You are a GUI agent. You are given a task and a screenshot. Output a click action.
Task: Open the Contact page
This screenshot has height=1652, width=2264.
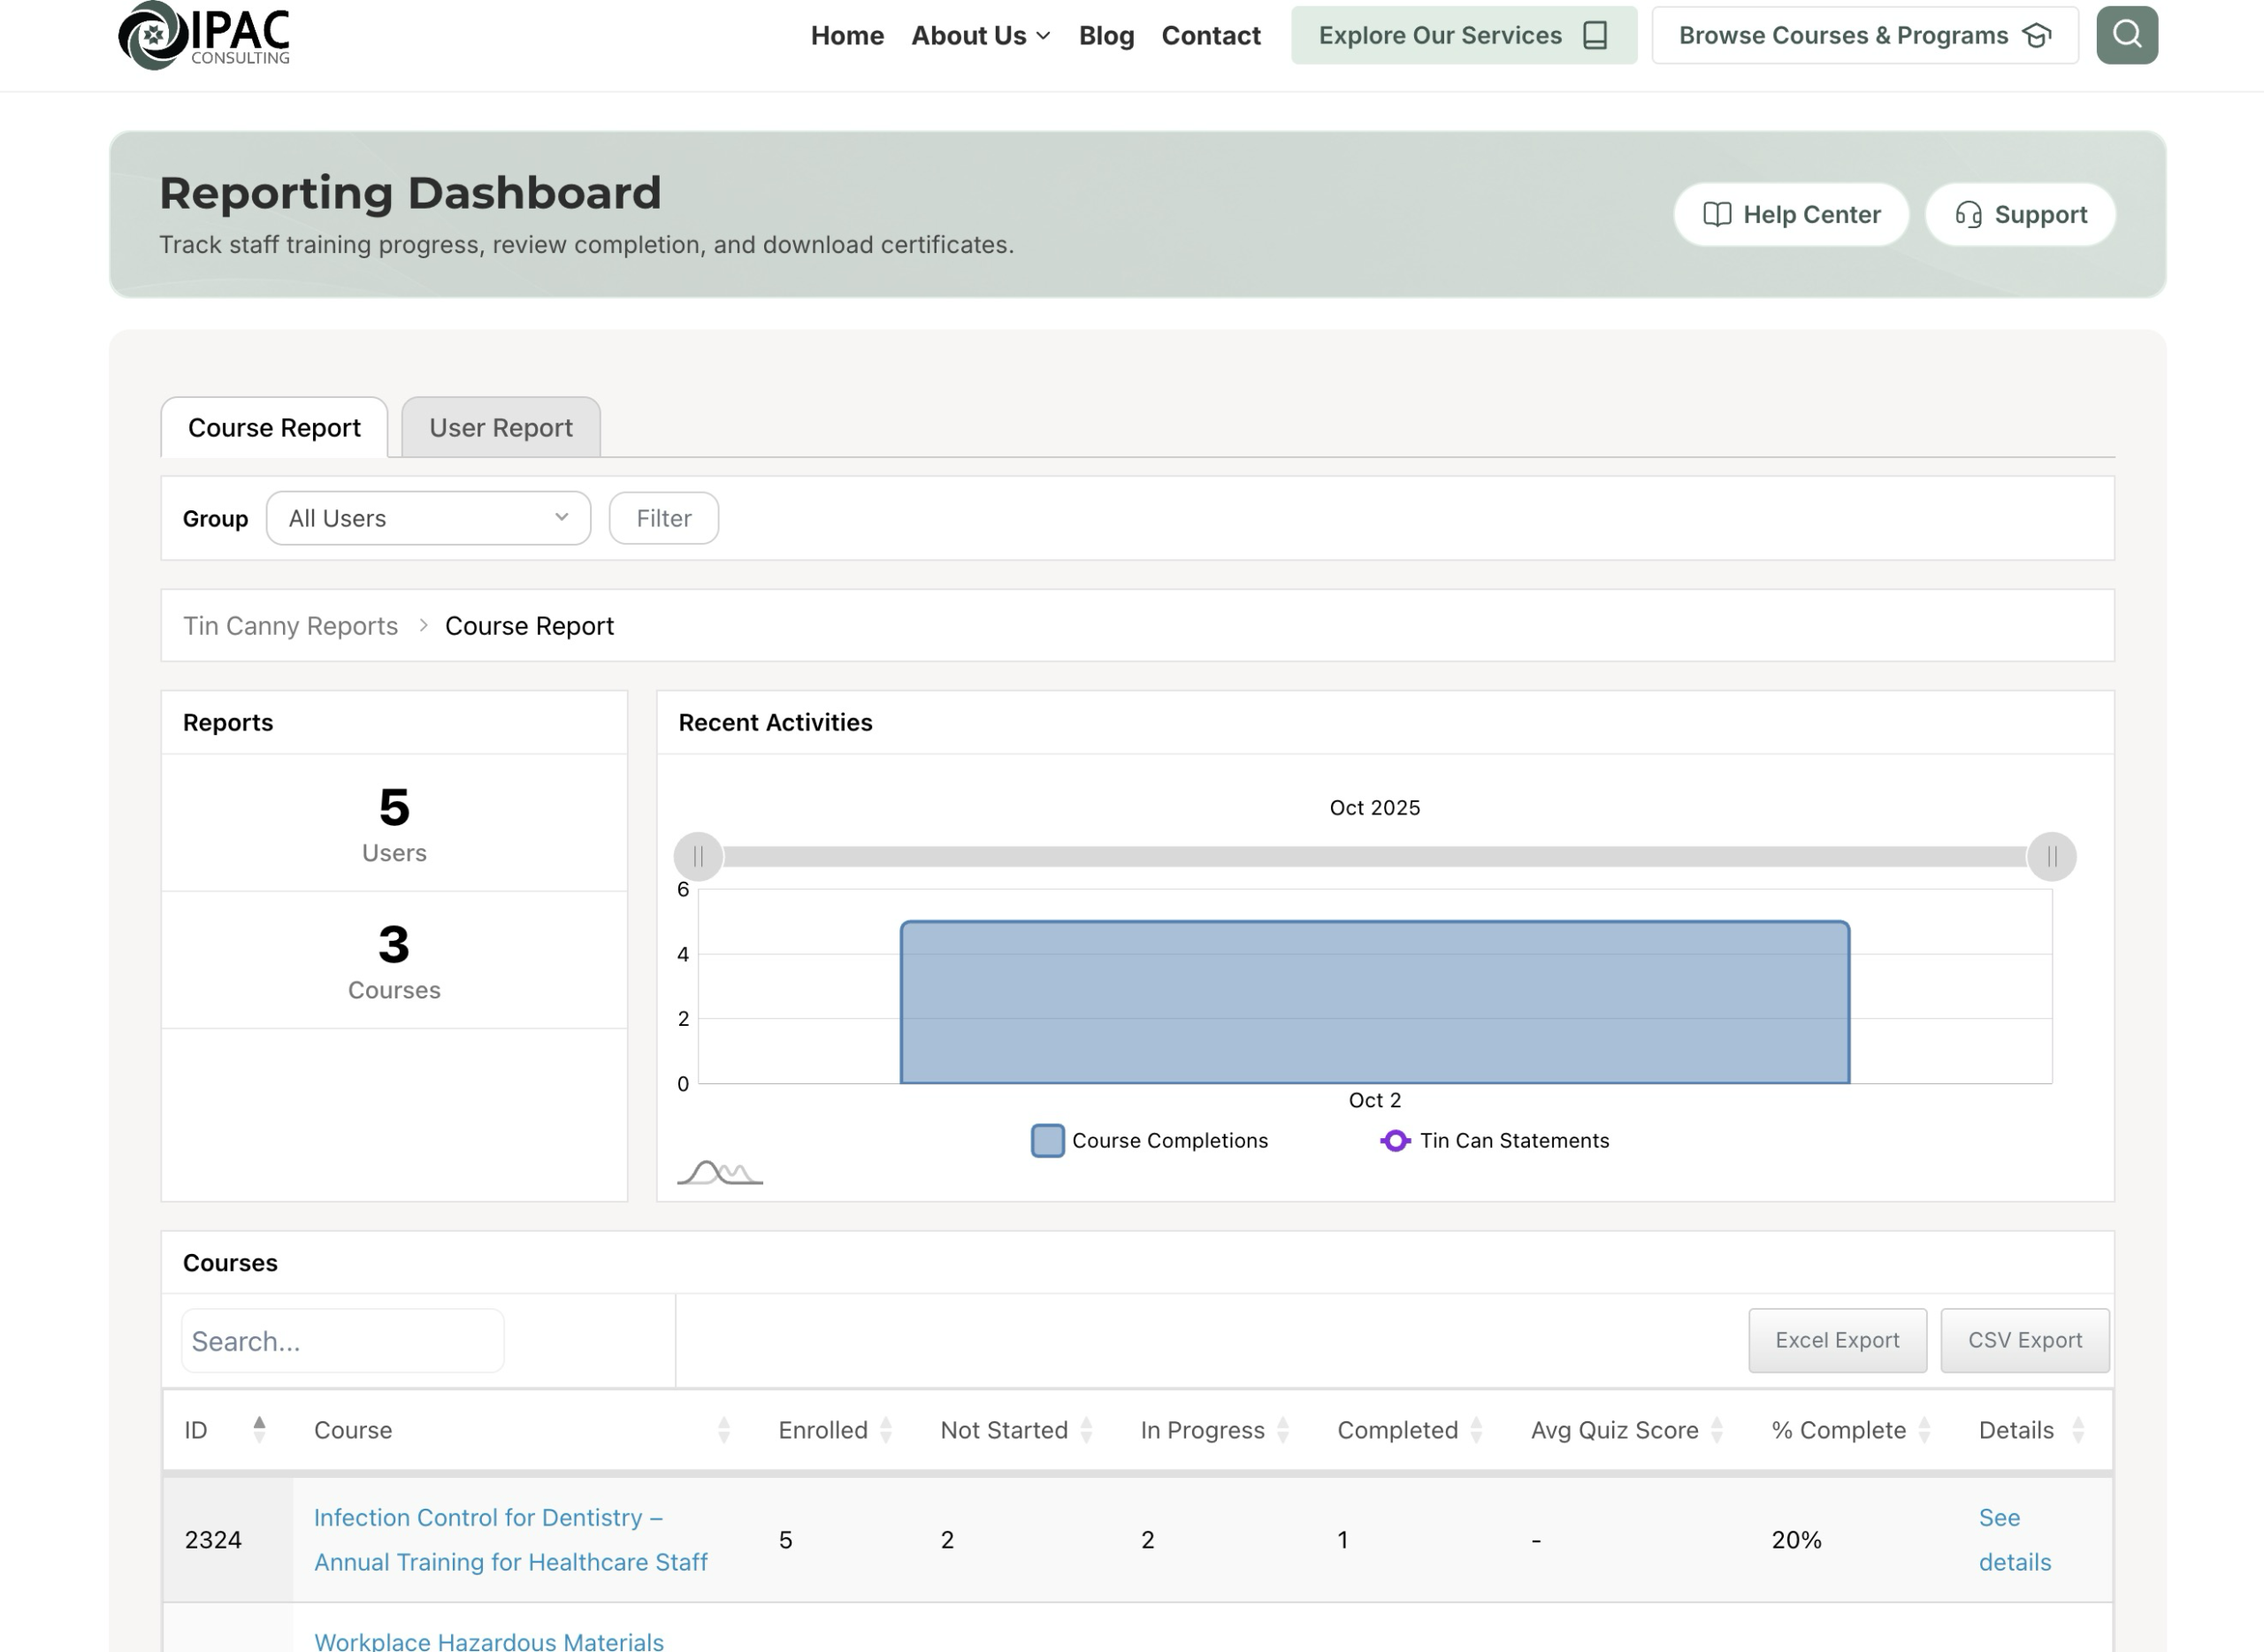(x=1211, y=36)
